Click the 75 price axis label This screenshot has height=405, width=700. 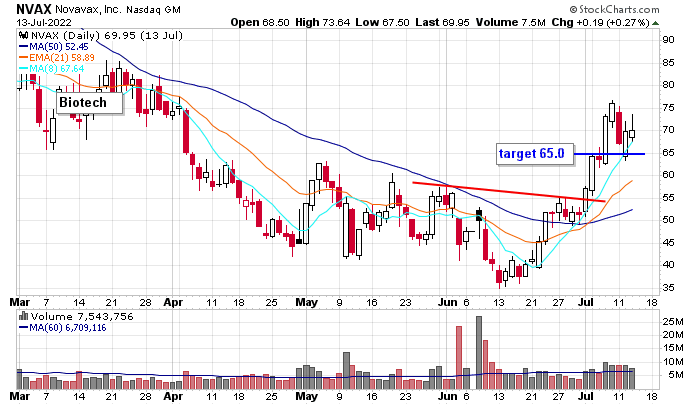tap(668, 108)
